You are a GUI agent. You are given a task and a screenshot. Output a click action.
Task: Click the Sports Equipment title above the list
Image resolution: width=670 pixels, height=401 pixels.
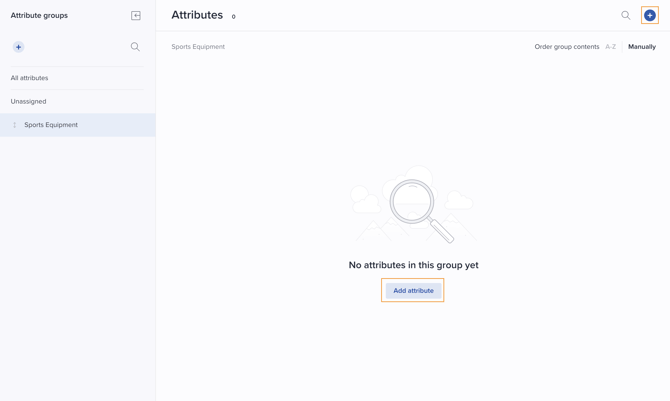pyautogui.click(x=198, y=47)
